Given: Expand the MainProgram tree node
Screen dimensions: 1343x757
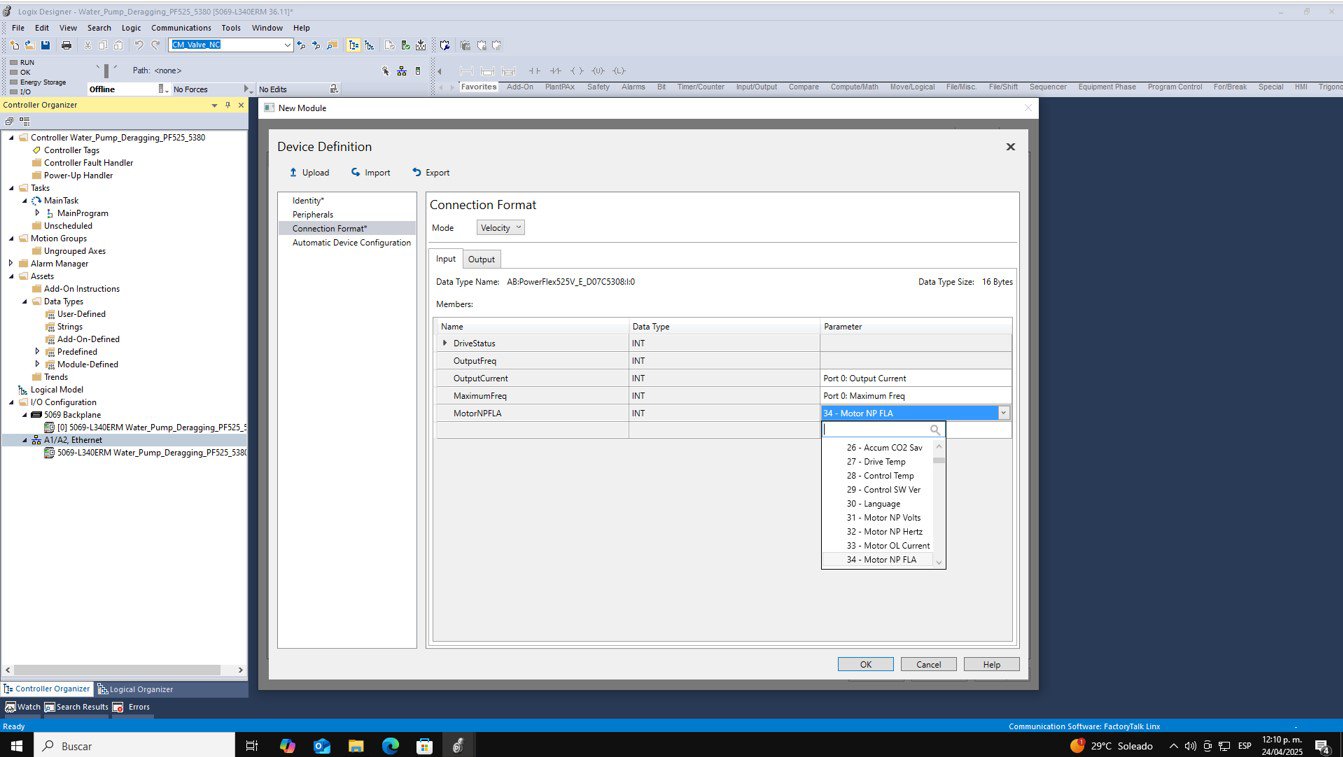Looking at the screenshot, I should 38,213.
